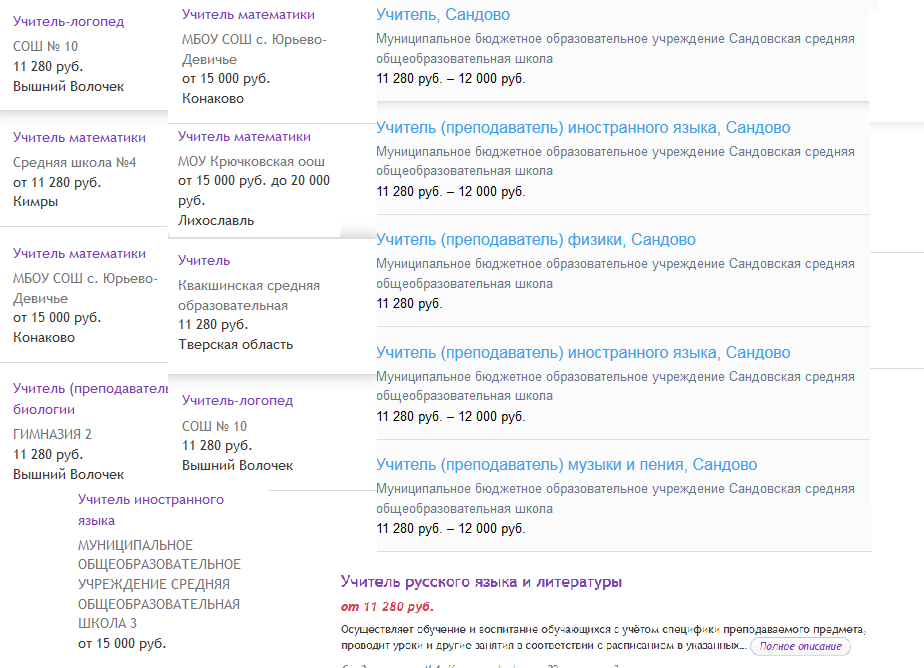Click the city name 'Кимры'
The height and width of the screenshot is (668, 924).
point(35,201)
